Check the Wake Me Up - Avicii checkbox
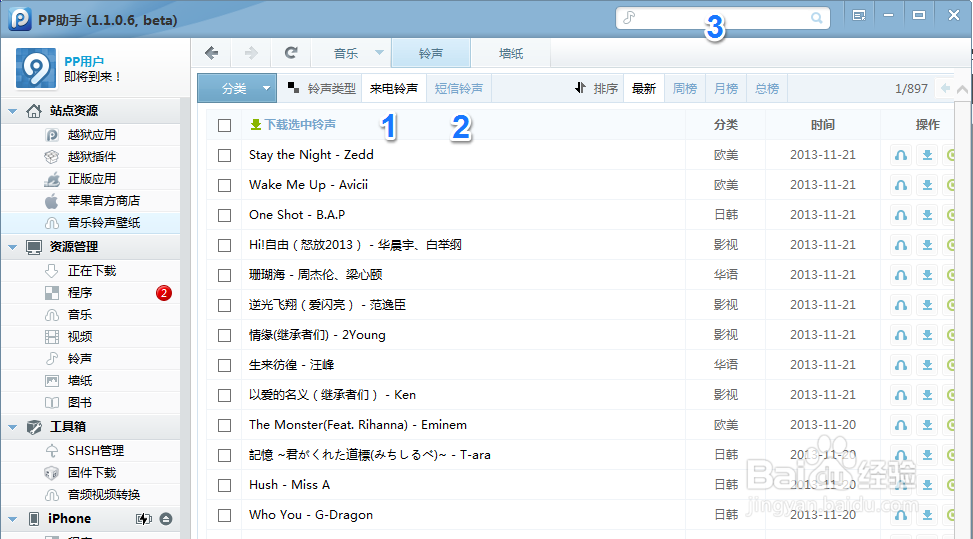 click(x=225, y=185)
